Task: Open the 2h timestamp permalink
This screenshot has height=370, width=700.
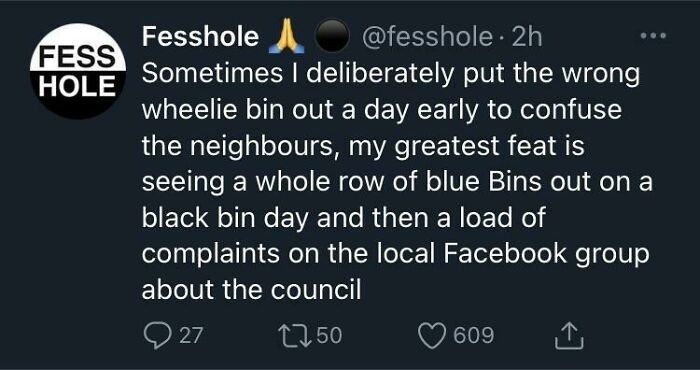Action: click(527, 37)
